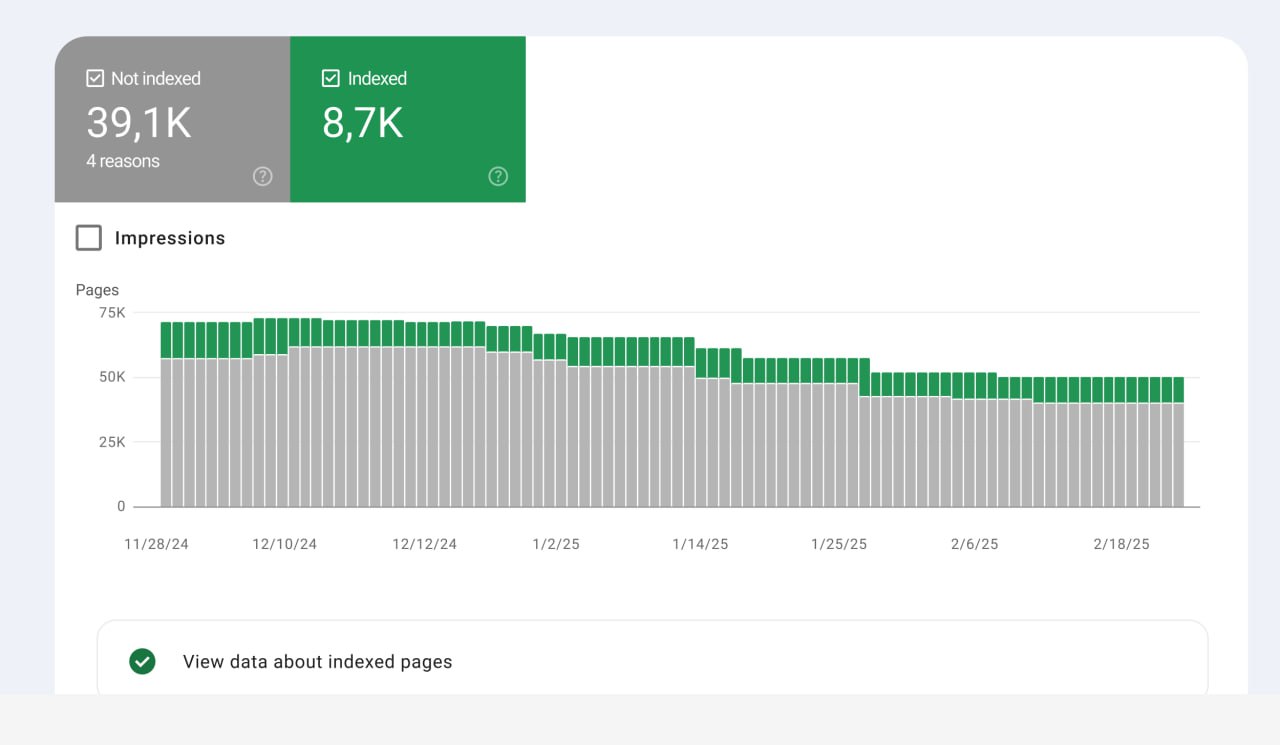Open help icon on green Indexed card

[498, 176]
